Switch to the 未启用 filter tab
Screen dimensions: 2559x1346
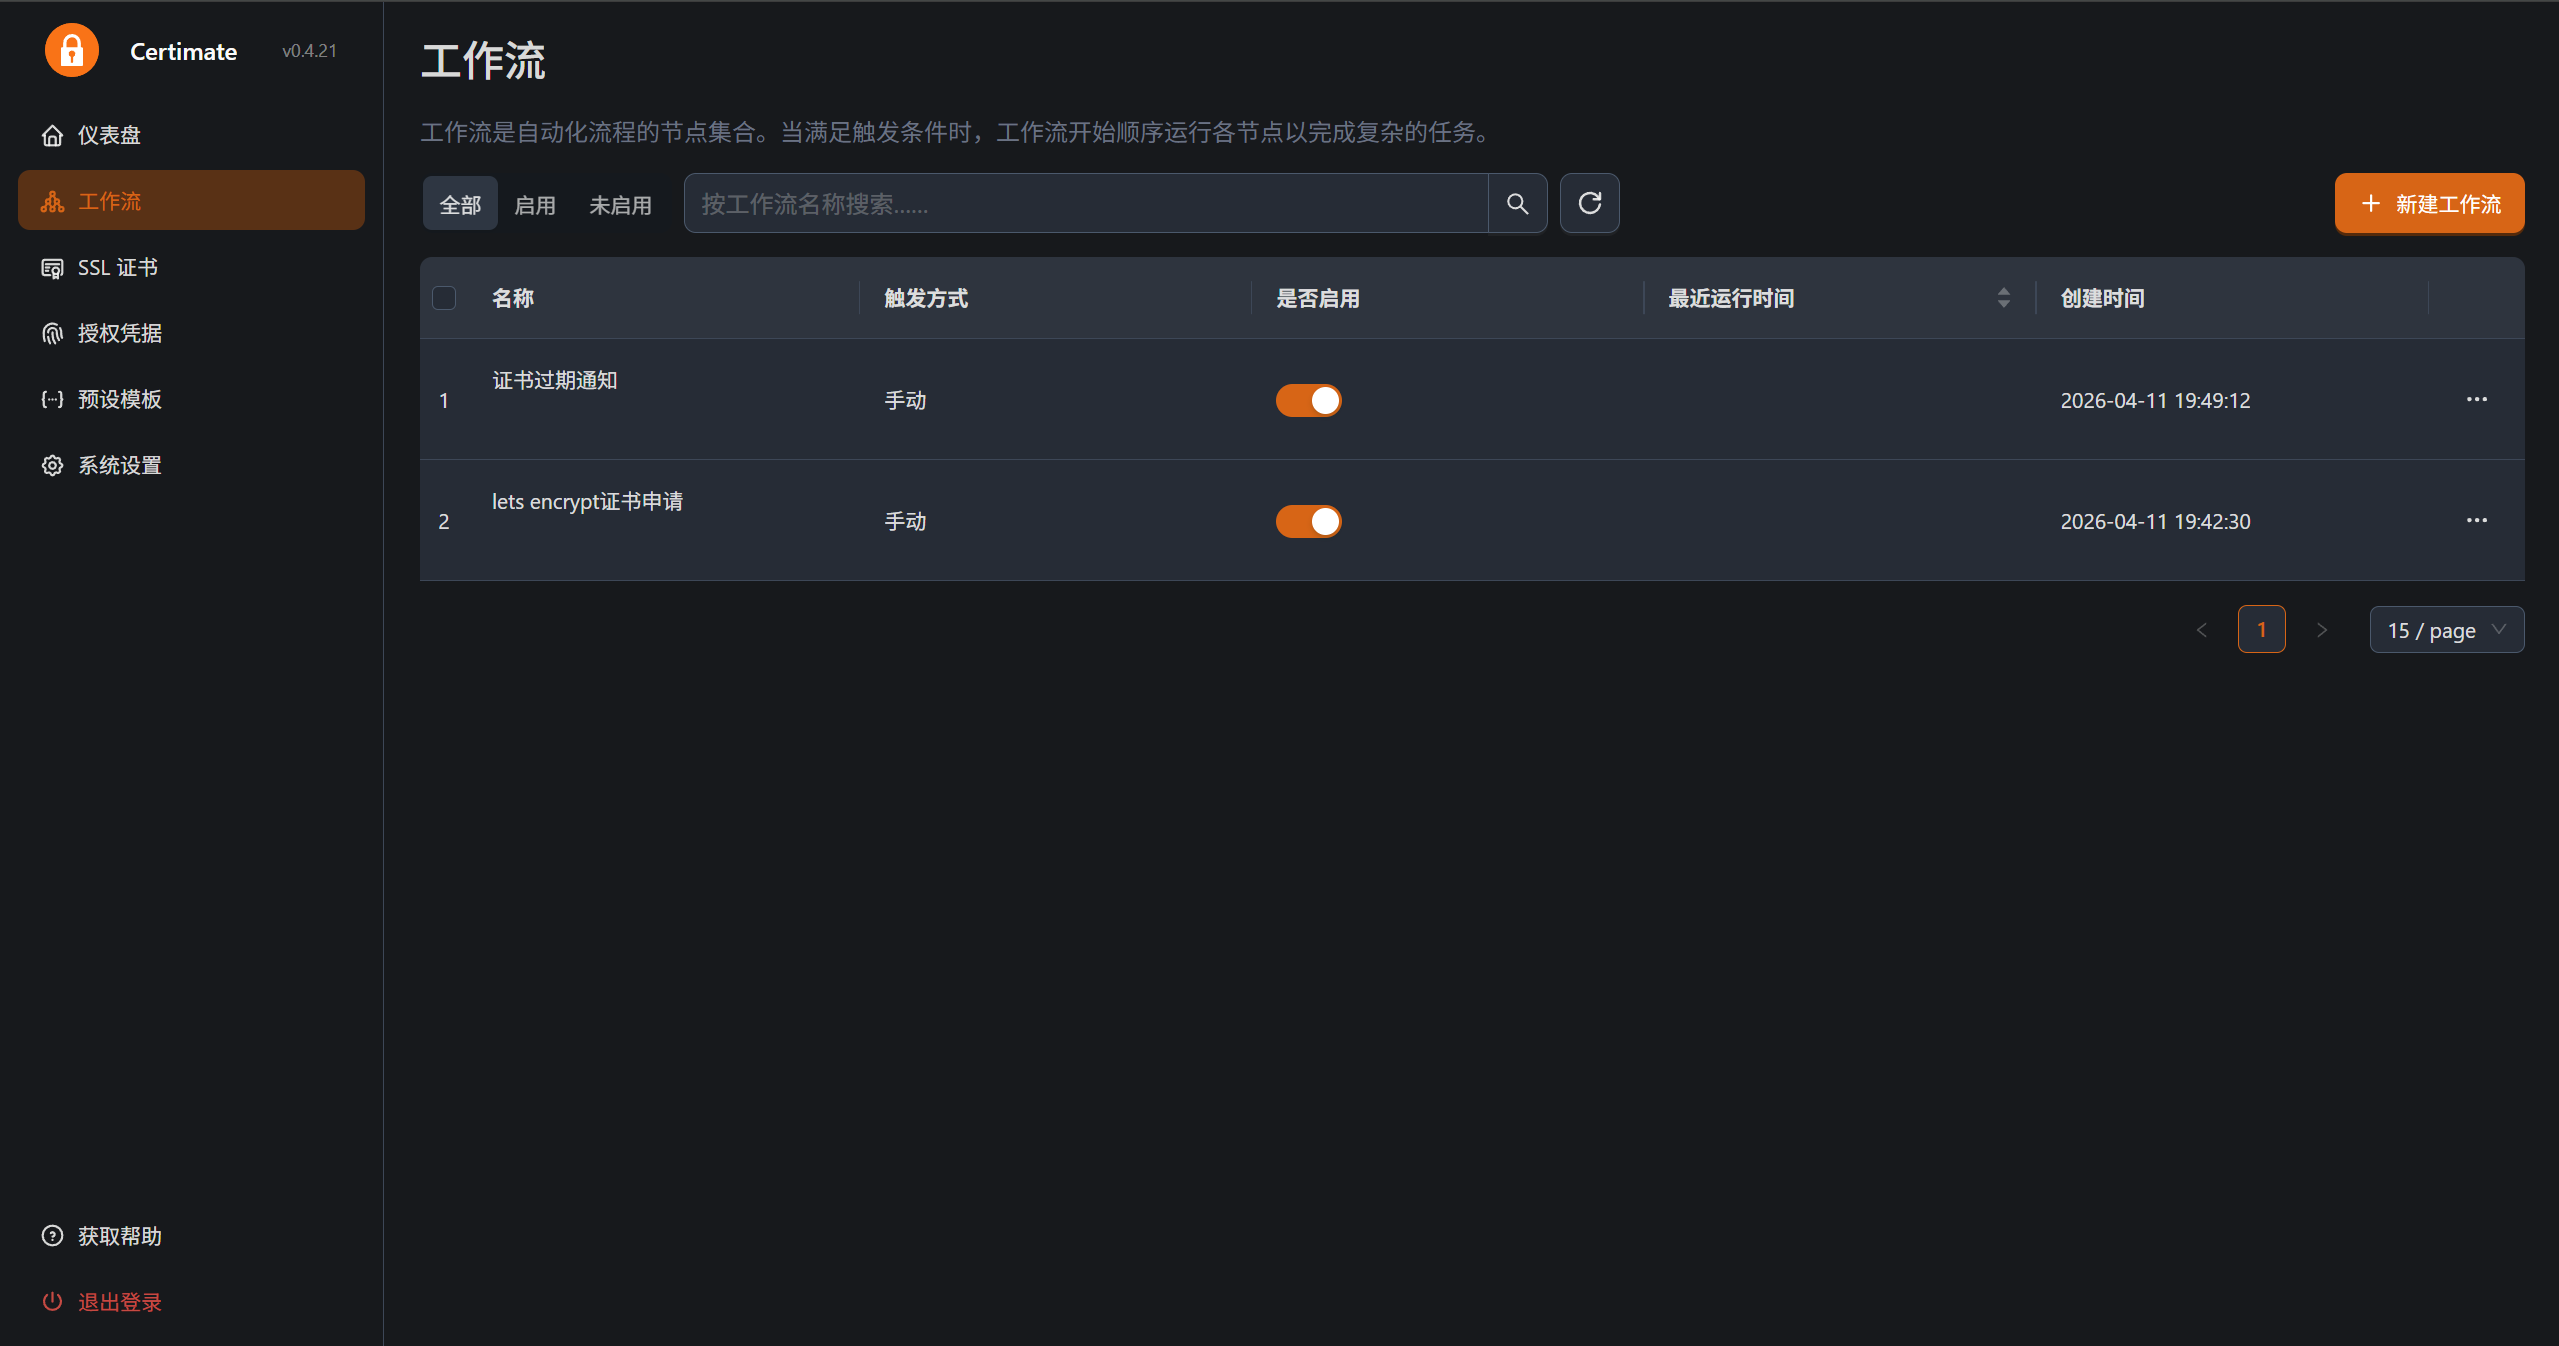[x=620, y=203]
